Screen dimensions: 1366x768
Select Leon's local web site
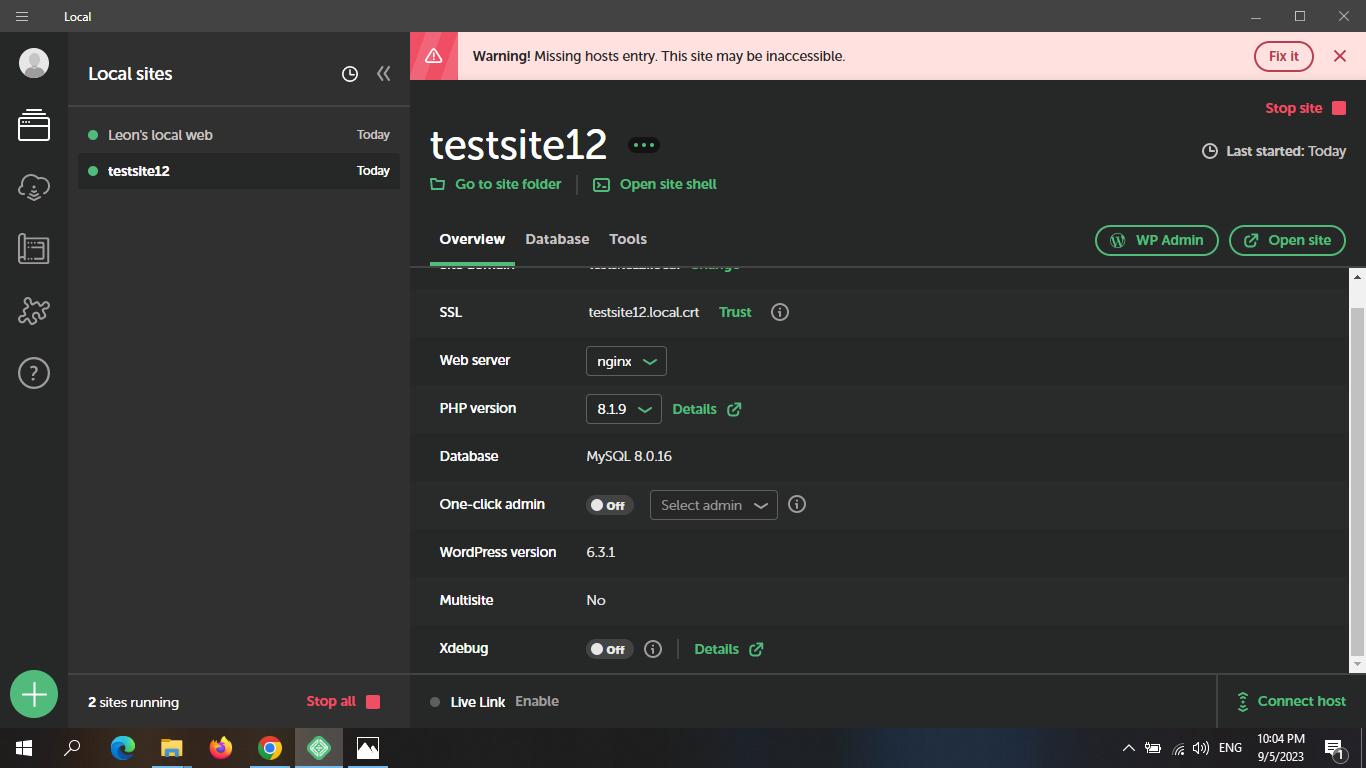click(239, 135)
